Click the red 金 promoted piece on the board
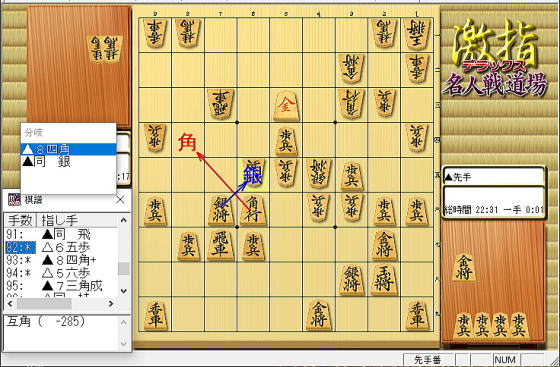Image resolution: width=560 pixels, height=367 pixels. [x=286, y=105]
